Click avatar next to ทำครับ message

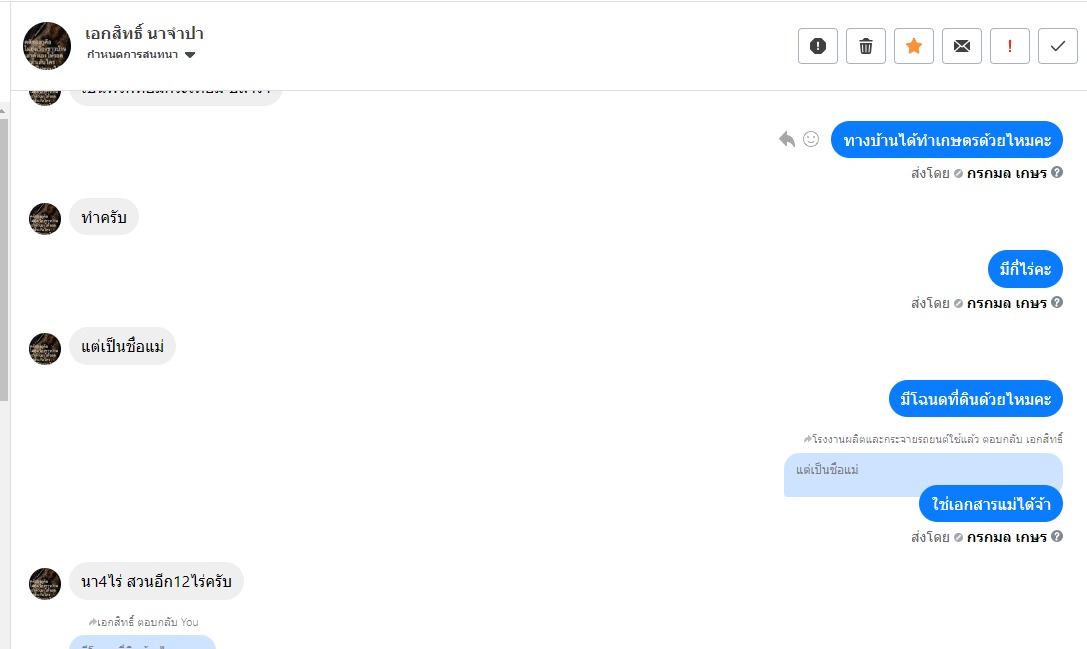click(x=45, y=219)
